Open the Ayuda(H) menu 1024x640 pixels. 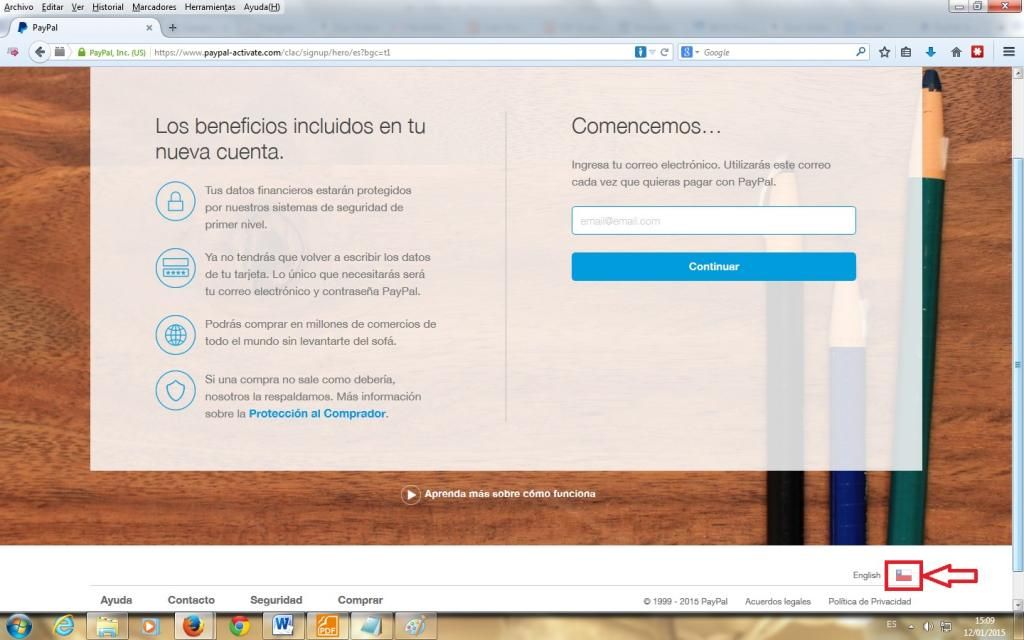click(x=262, y=7)
